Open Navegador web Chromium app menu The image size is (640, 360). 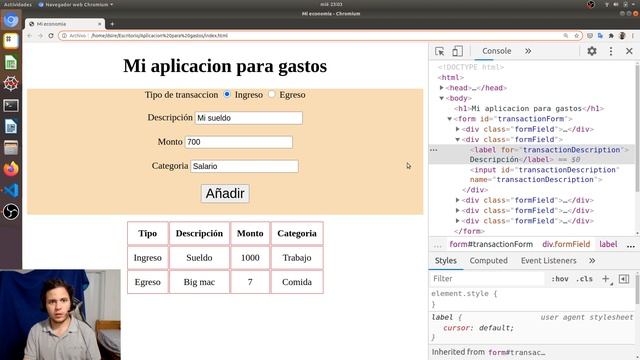click(x=76, y=4)
